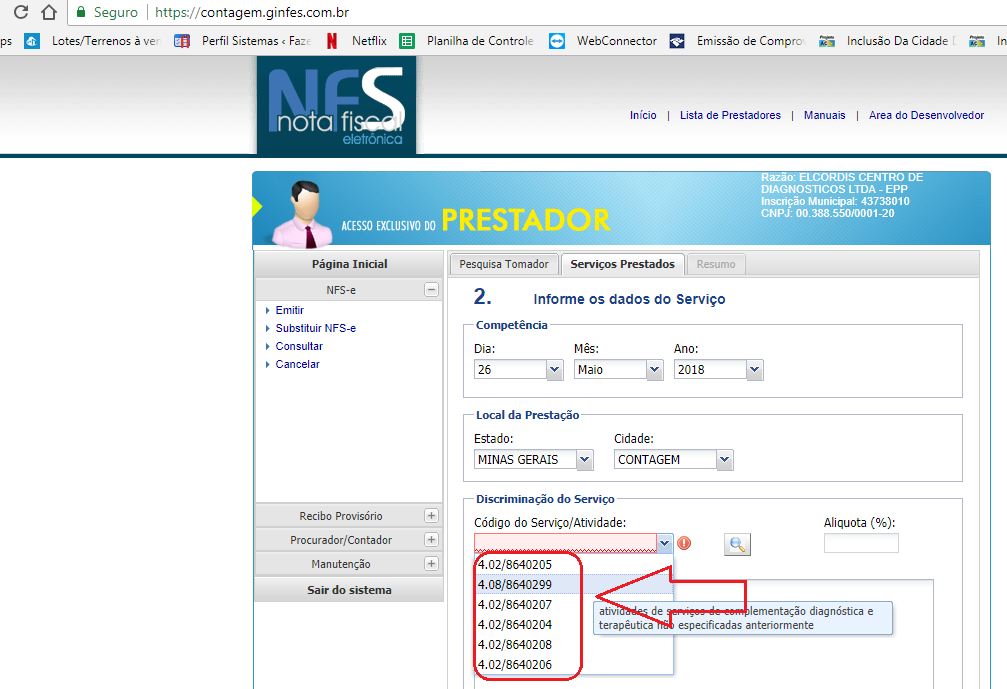Click the green secure padlock icon

pos(81,12)
